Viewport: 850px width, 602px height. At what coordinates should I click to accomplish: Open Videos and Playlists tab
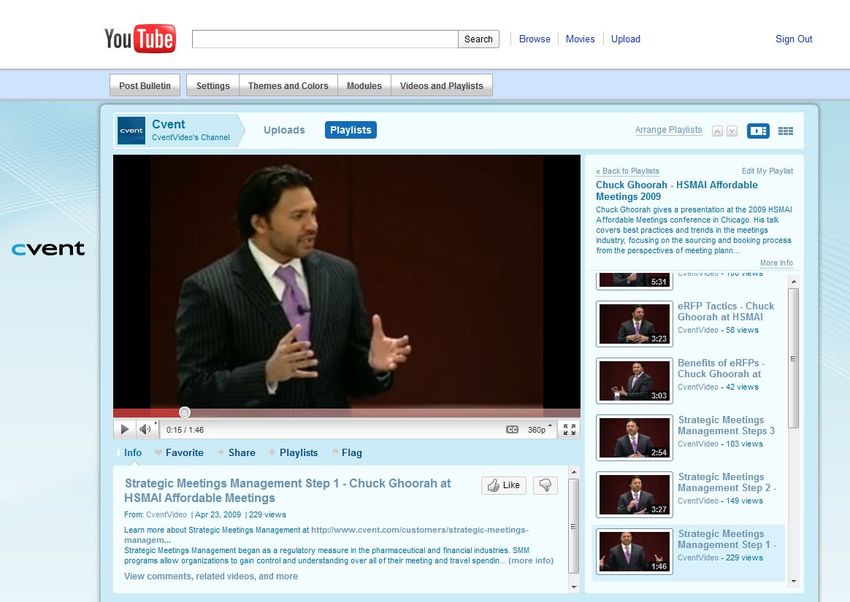click(442, 86)
